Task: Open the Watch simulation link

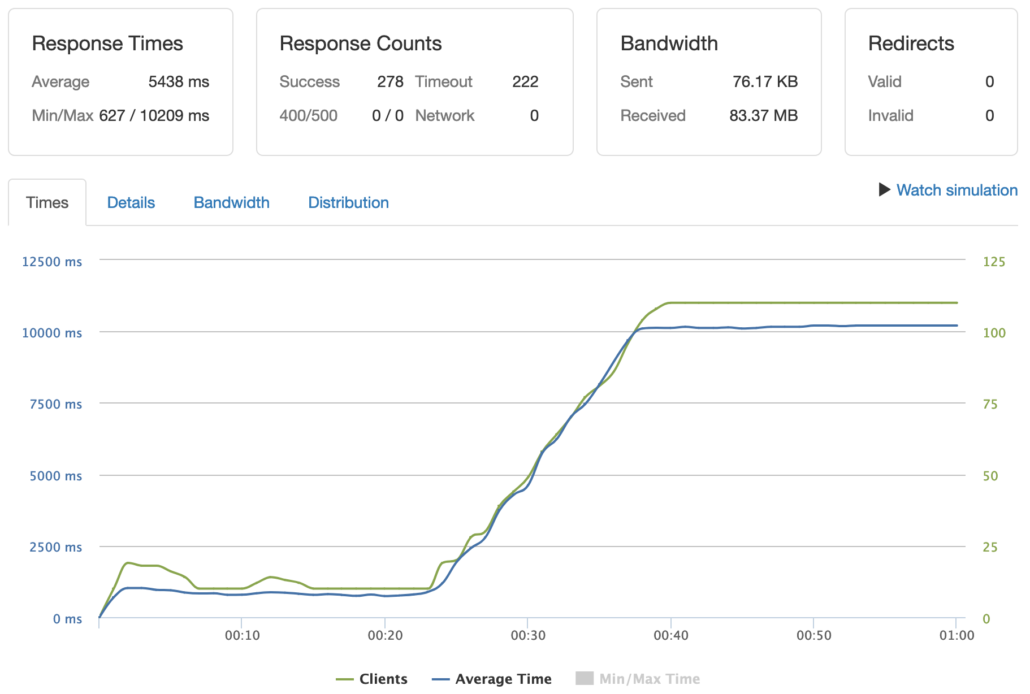Action: click(x=956, y=190)
